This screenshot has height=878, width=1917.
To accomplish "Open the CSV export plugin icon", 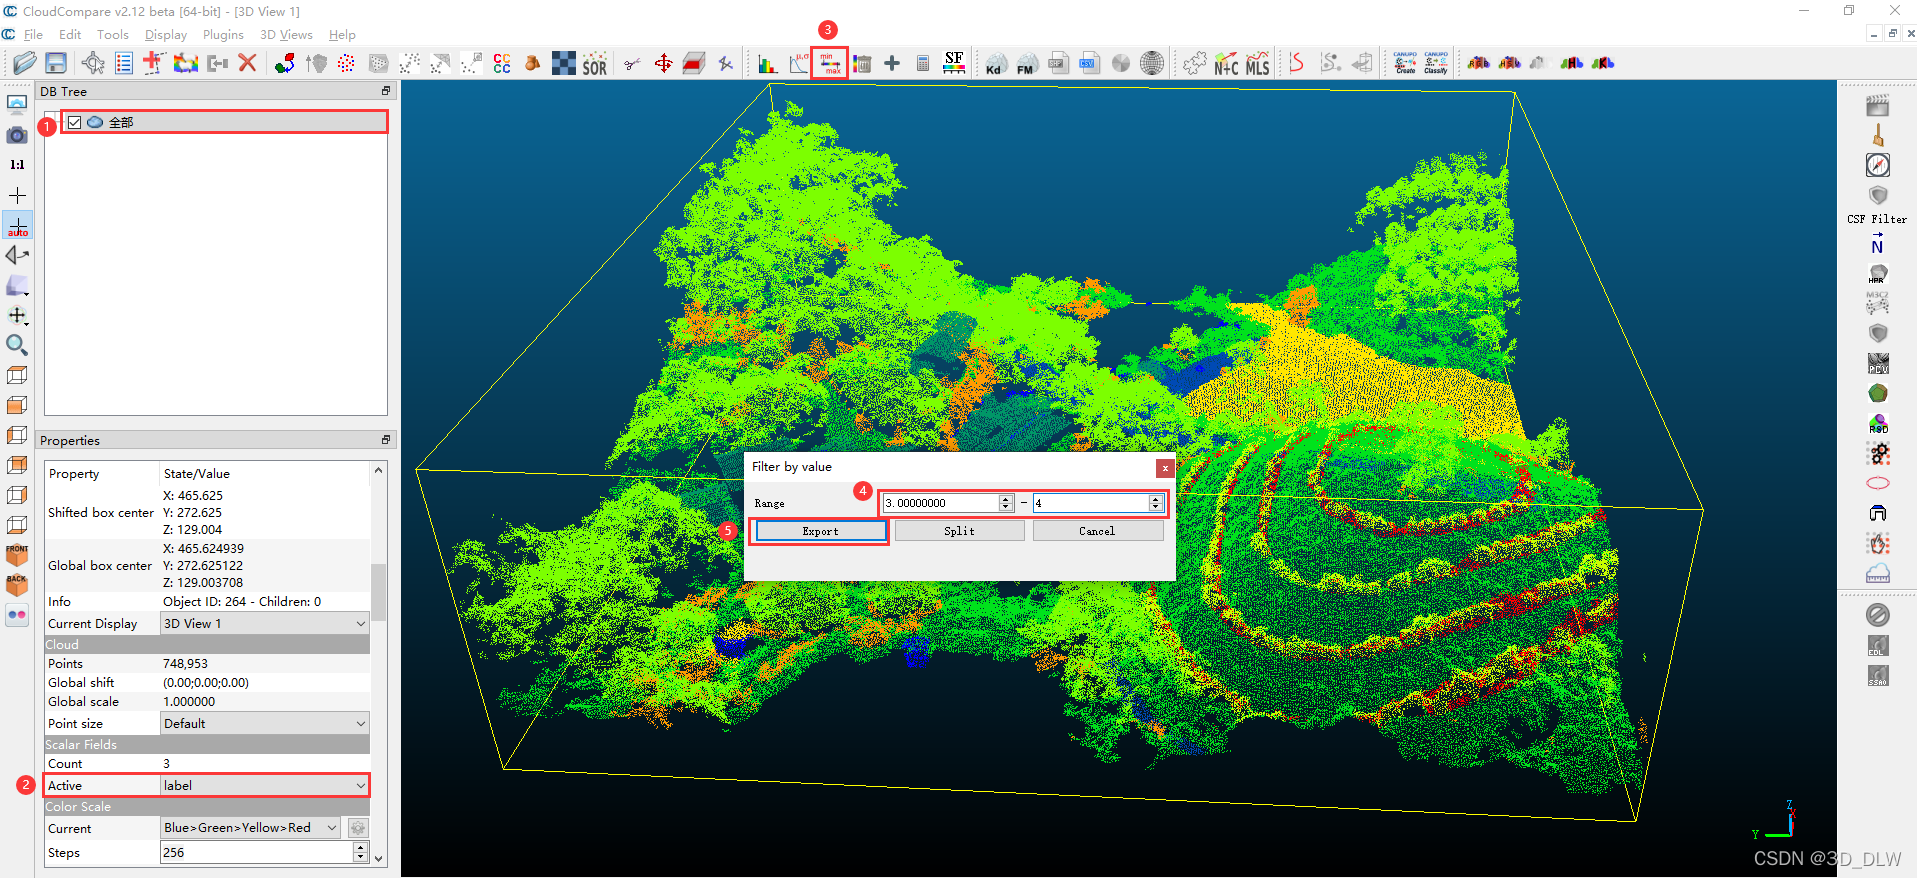I will (x=1089, y=63).
